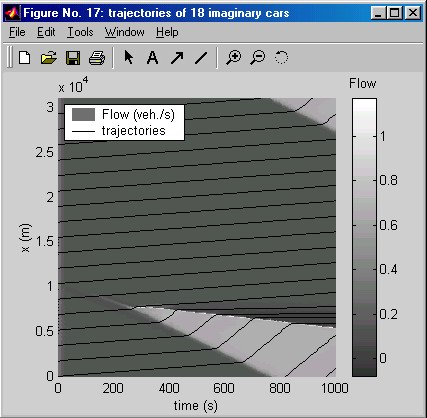Viewport: 427px width, 418px height.
Task: Minimize the Figure No. 17 window
Action: pyautogui.click(x=378, y=13)
